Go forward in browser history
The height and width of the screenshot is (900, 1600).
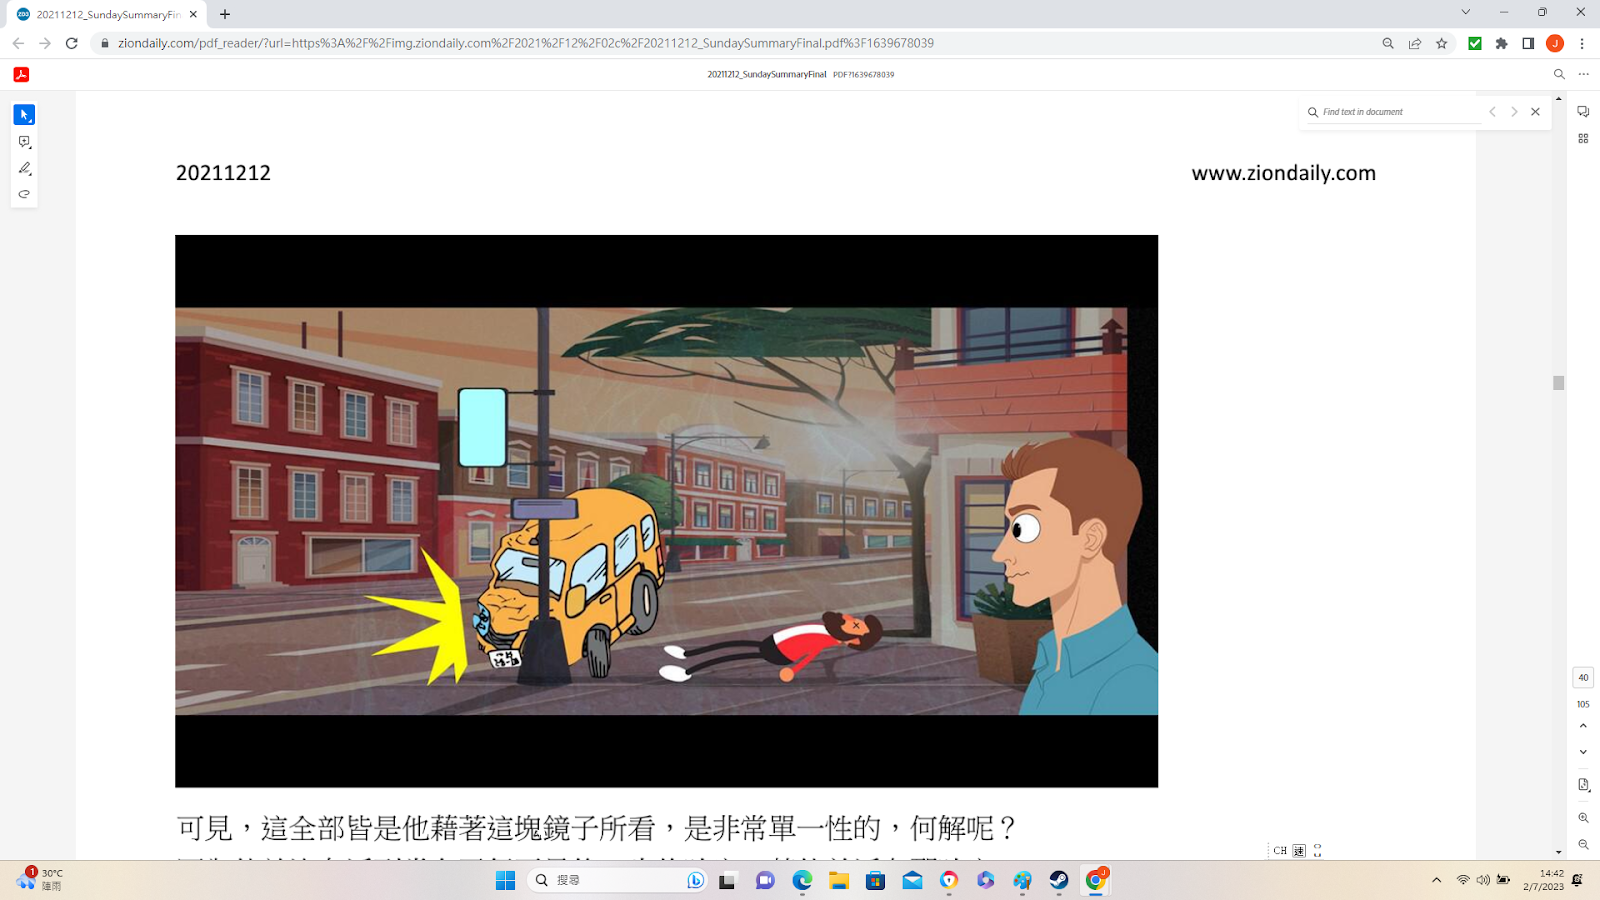(45, 43)
